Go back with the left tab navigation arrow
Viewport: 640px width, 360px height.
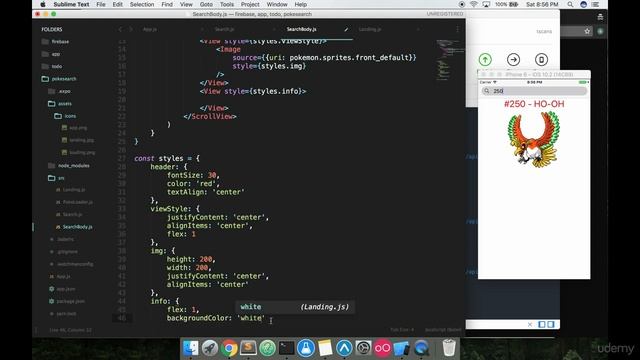[x=120, y=29]
